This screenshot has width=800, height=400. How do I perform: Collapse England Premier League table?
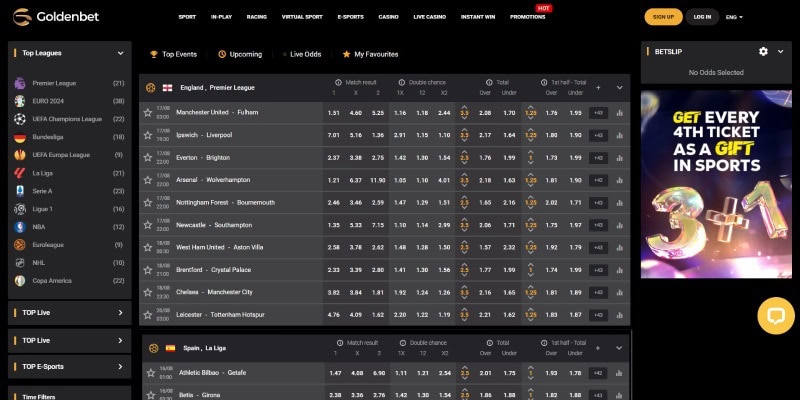click(619, 88)
